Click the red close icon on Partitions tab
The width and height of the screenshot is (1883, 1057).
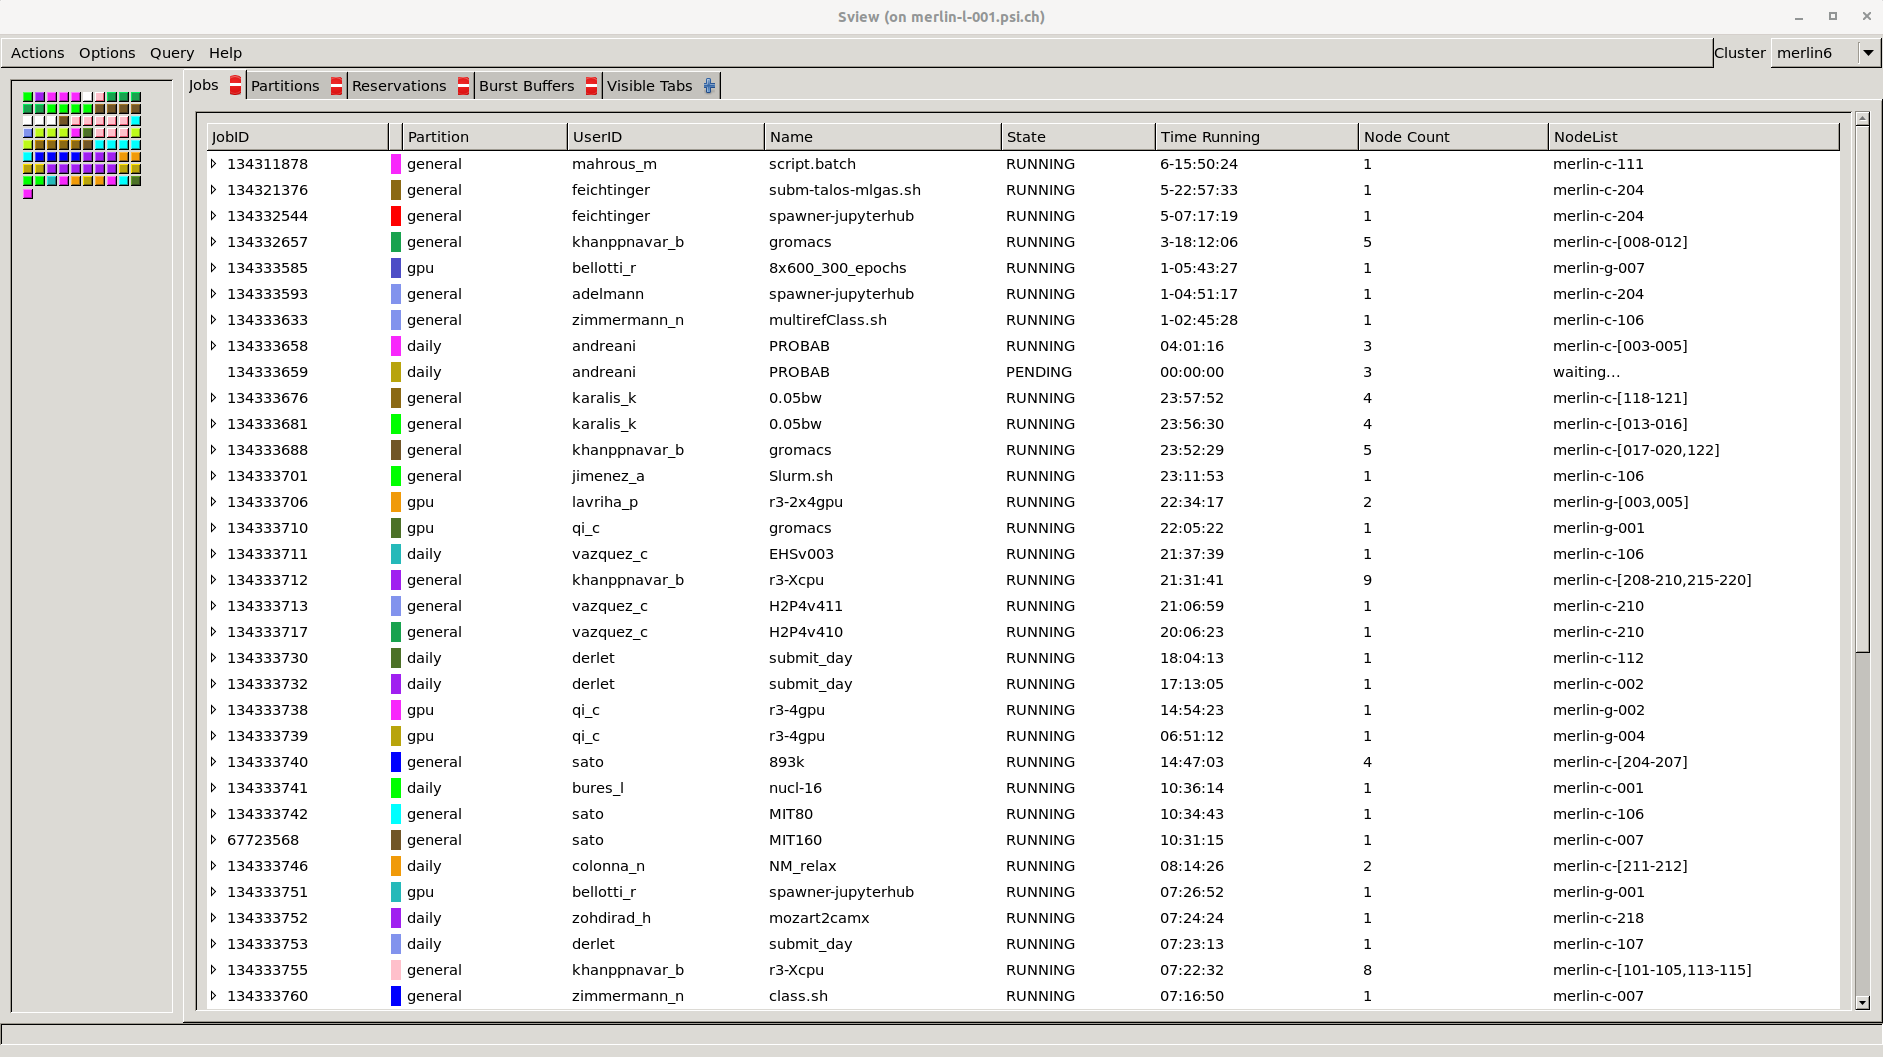coord(337,85)
